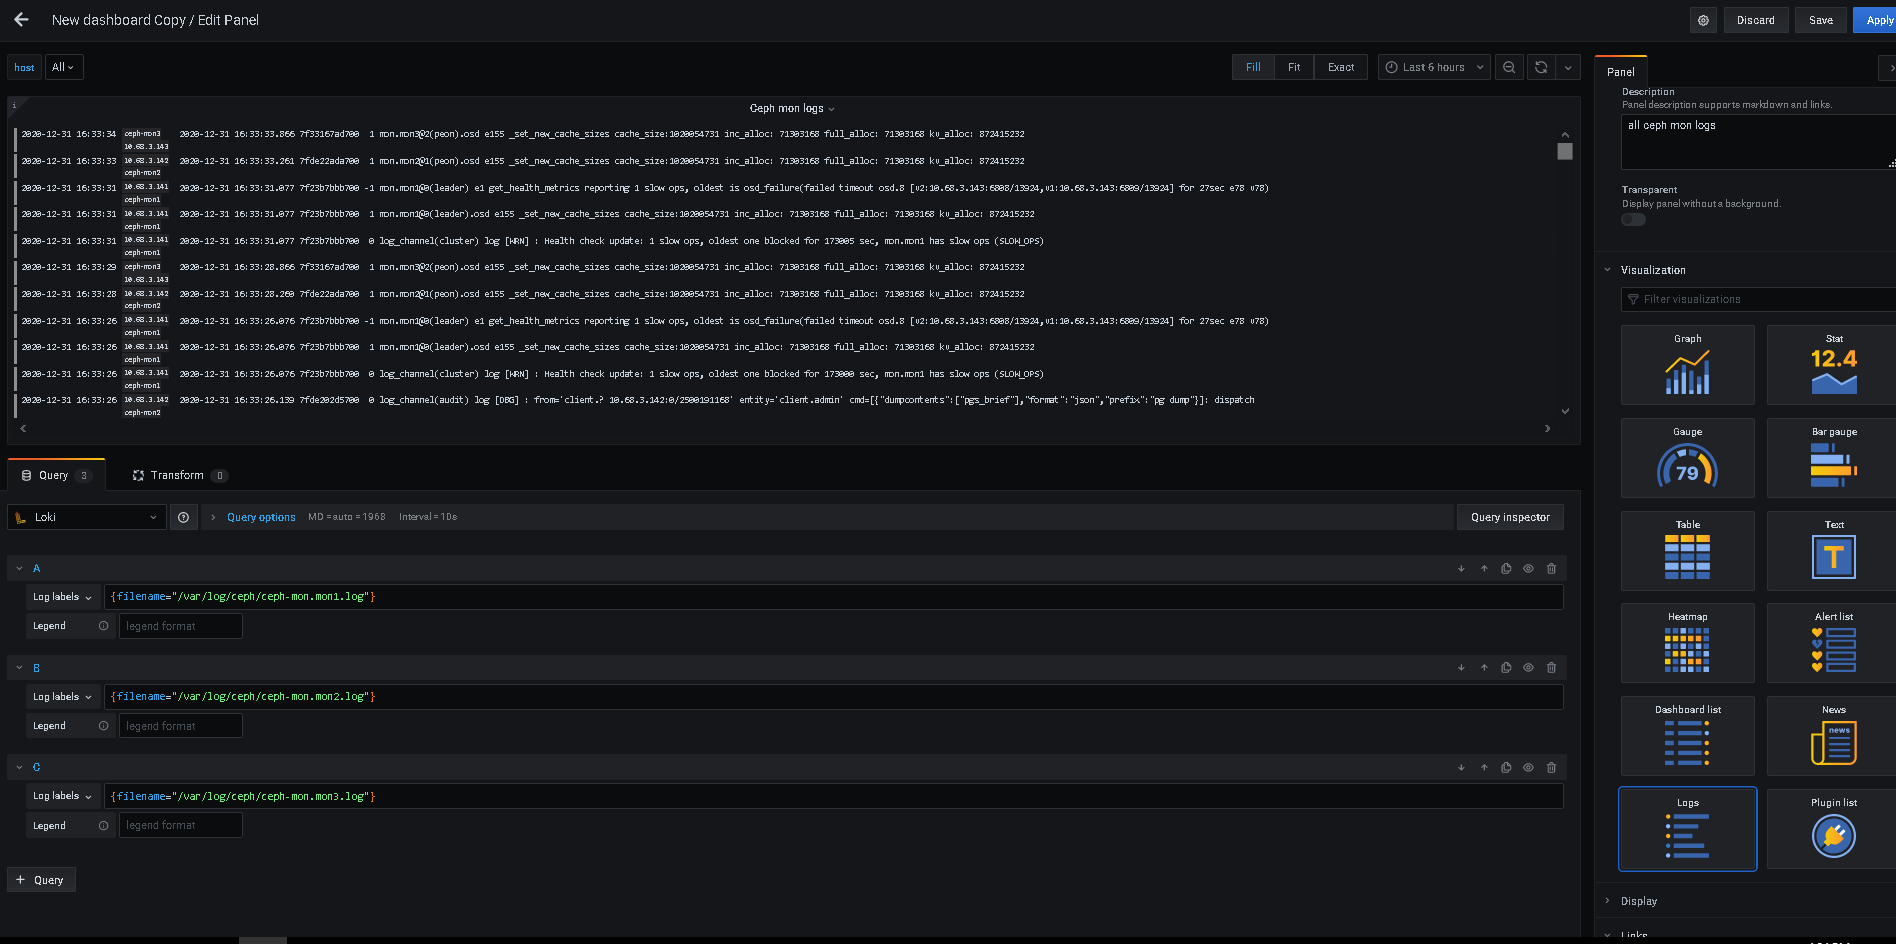This screenshot has height=944, width=1896.
Task: Open dashboard settings gear icon
Action: (1703, 20)
